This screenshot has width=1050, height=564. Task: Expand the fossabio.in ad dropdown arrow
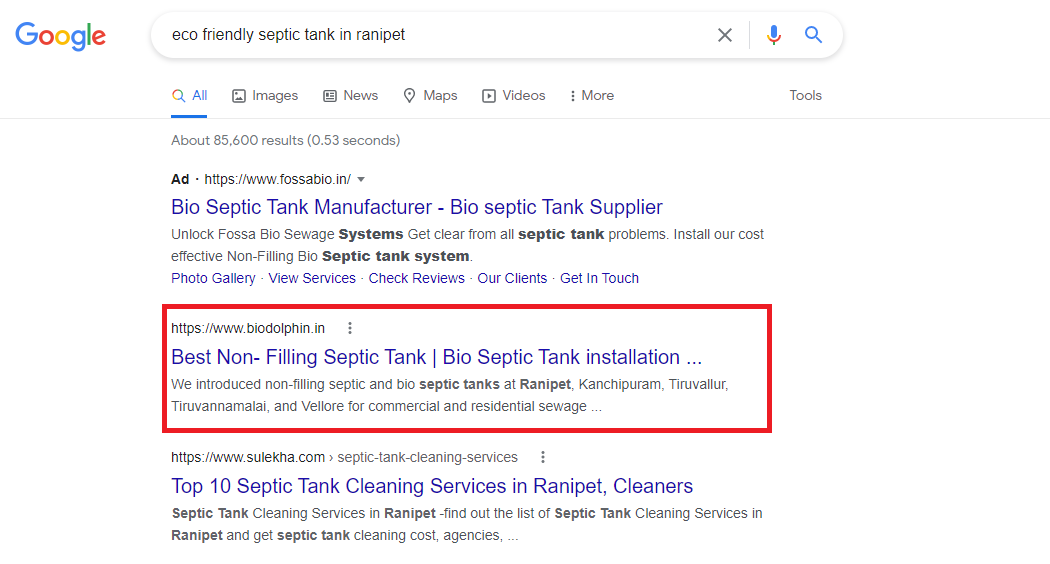[x=361, y=180]
